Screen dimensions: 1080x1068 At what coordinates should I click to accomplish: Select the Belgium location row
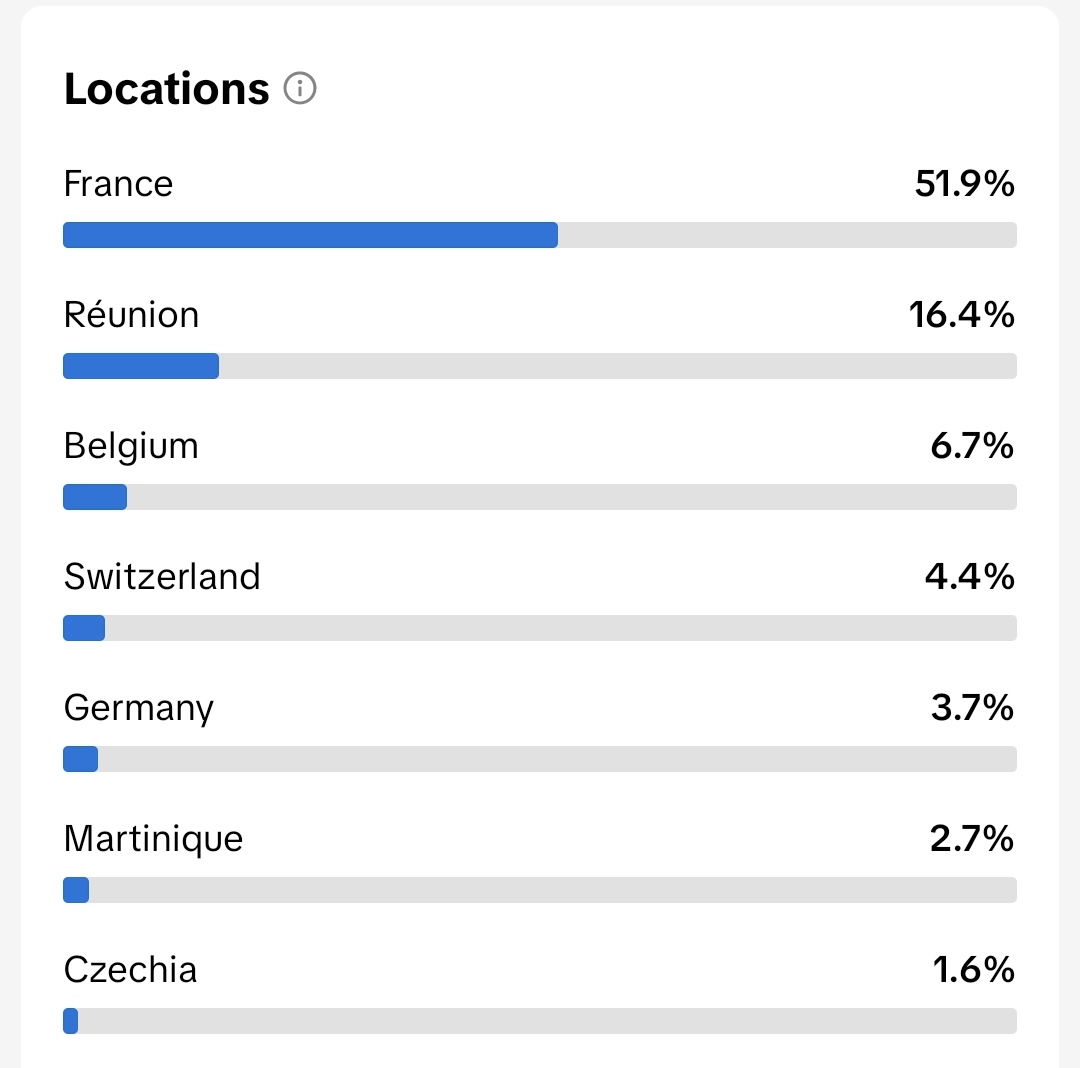(131, 446)
